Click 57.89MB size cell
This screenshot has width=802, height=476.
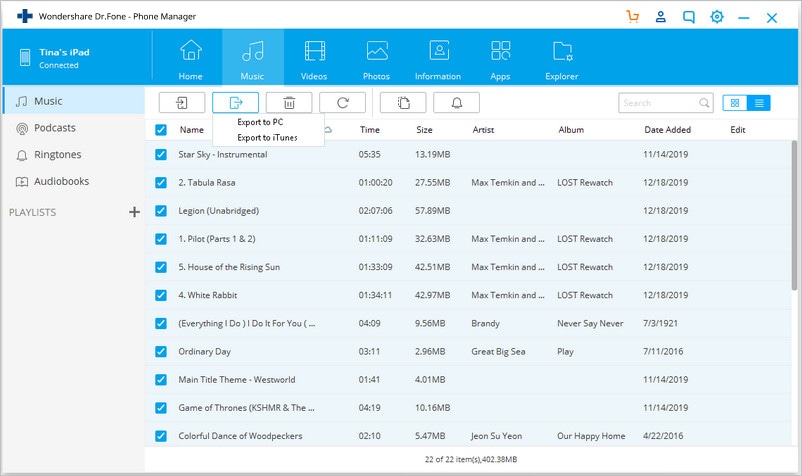pyautogui.click(x=433, y=211)
